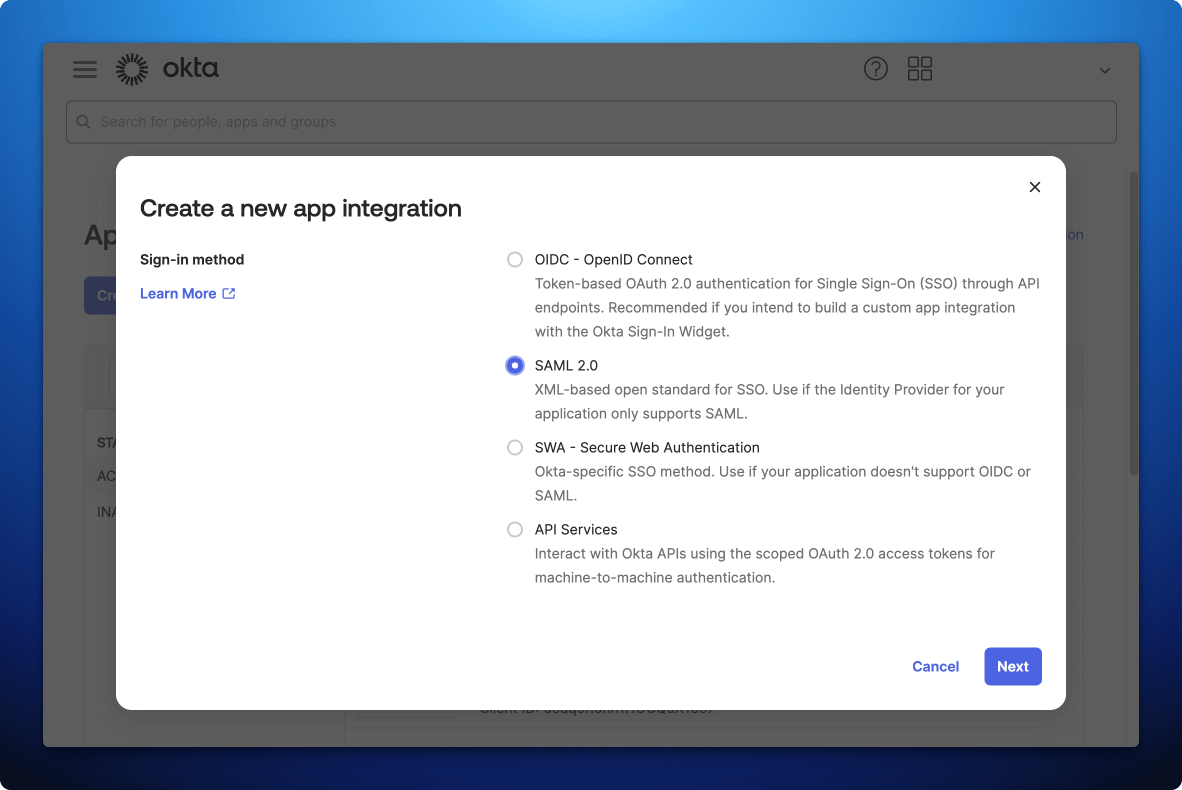Viewport: 1182px width, 790px height.
Task: Choose SWA - Secure Web Authentication
Action: pos(514,447)
